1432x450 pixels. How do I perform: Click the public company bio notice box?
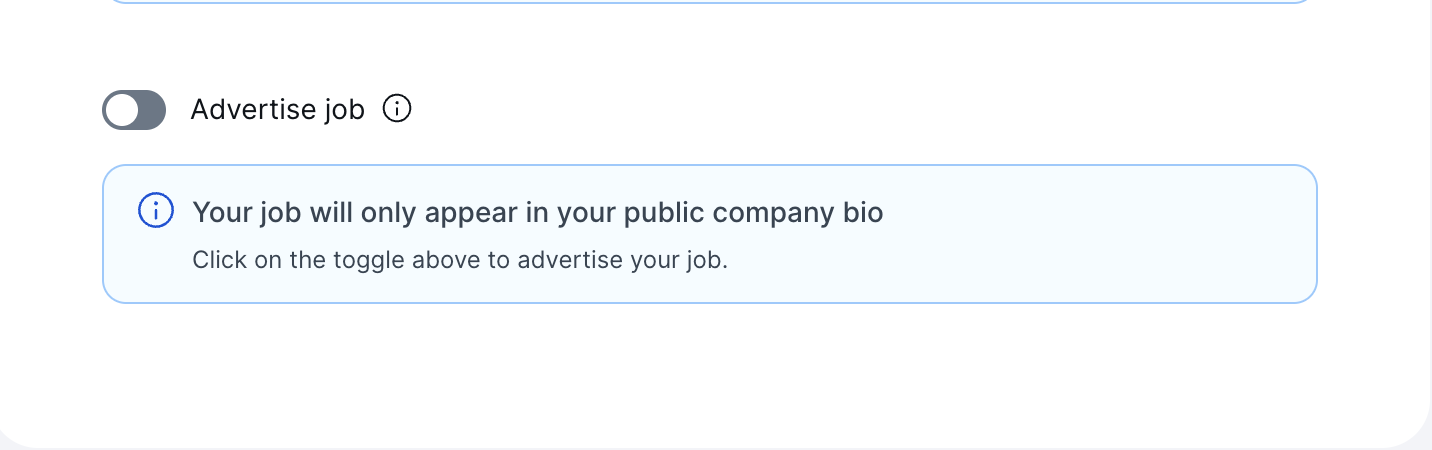710,234
